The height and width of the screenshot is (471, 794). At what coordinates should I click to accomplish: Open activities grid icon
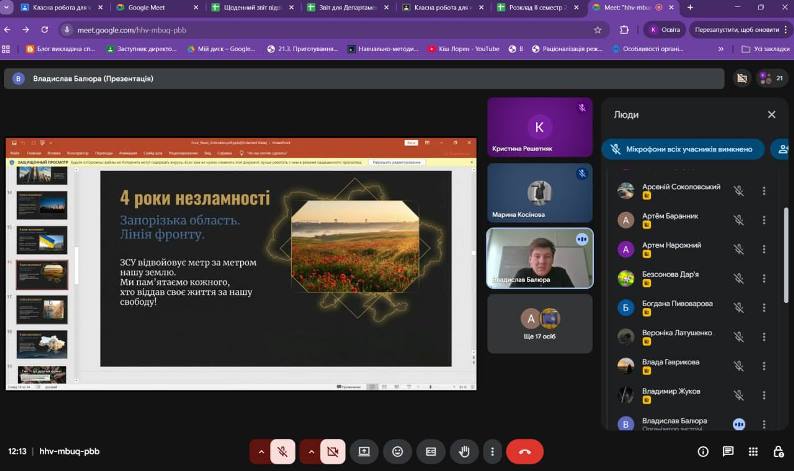tap(753, 451)
